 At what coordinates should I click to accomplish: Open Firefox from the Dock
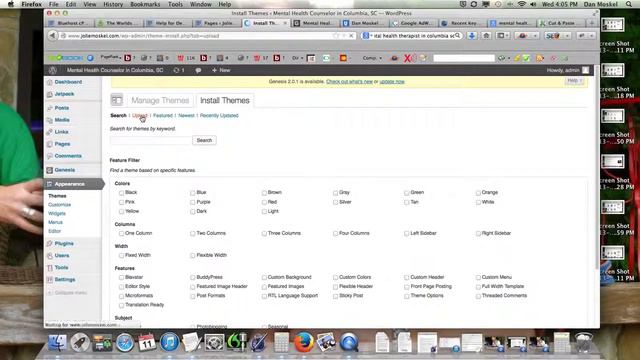tap(304, 342)
